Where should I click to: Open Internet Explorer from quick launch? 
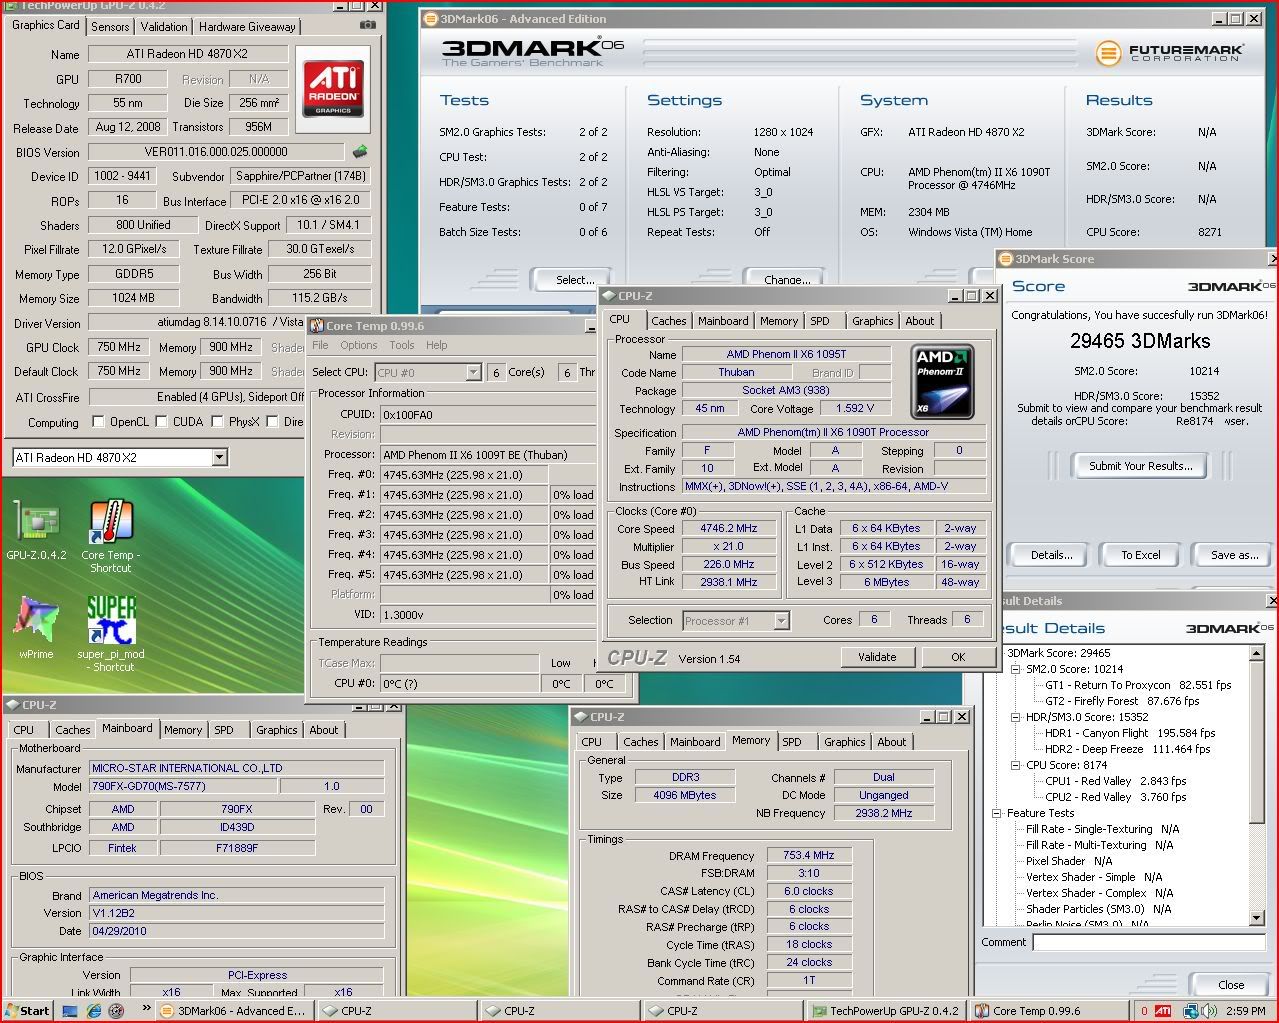(x=93, y=1011)
